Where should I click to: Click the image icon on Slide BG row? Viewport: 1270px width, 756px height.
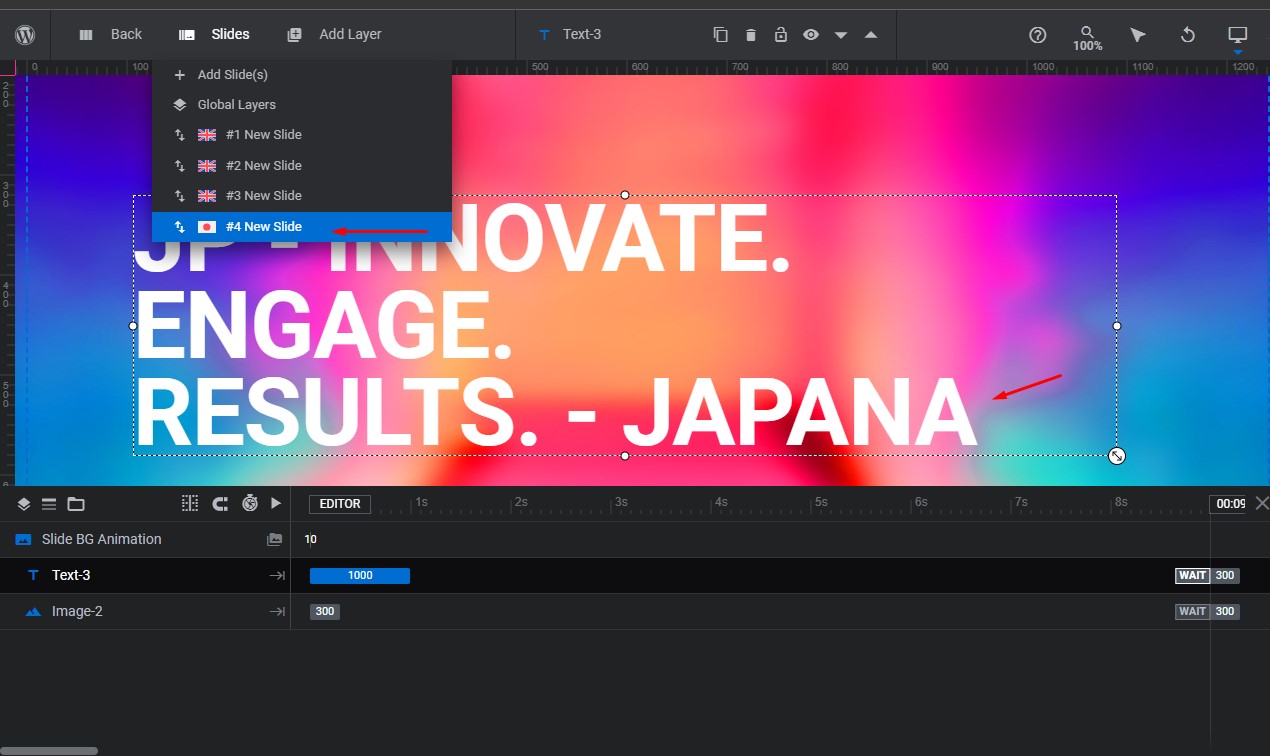click(x=274, y=539)
